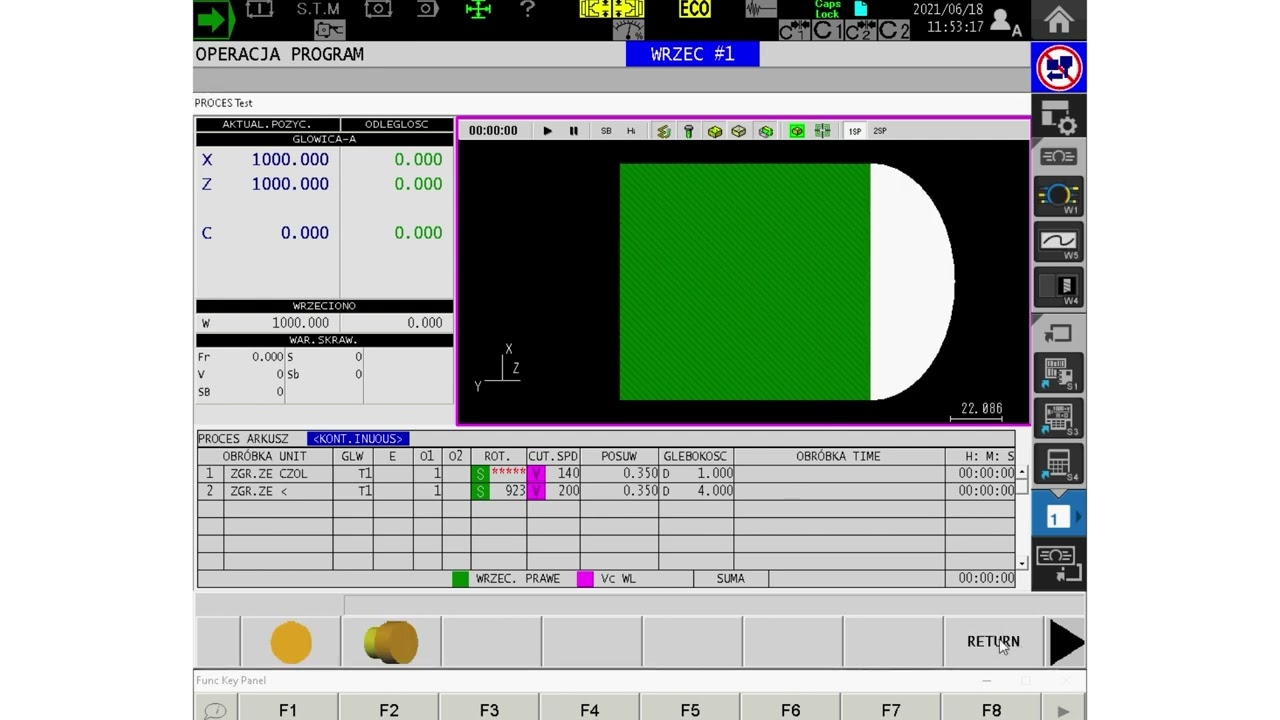Click the F-key panel next arrow
The image size is (1280, 720).
(x=1063, y=711)
